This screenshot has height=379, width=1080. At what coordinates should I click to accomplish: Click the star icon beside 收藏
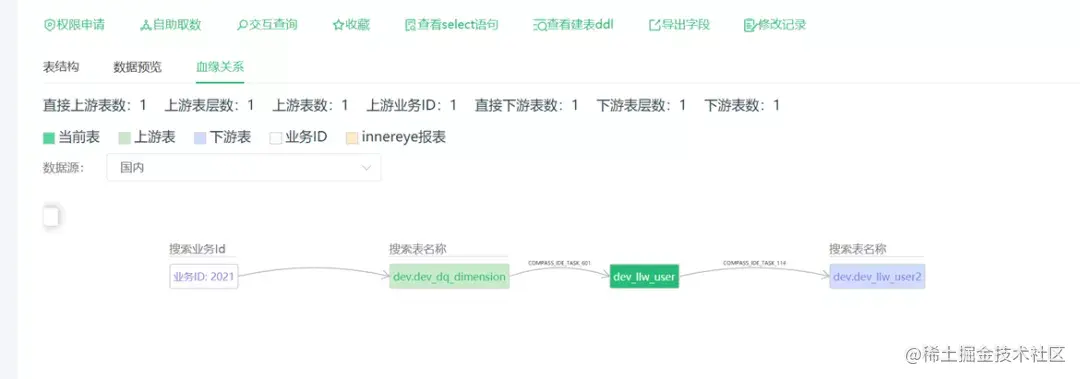click(338, 25)
